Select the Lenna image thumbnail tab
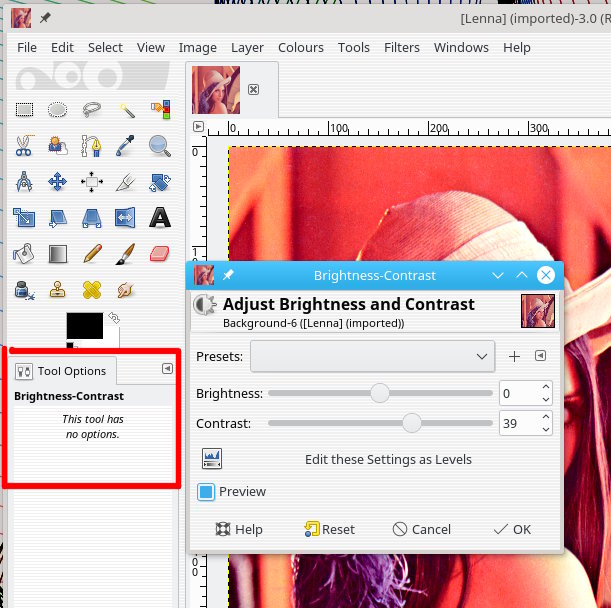Viewport: 611px width, 608px height. pyautogui.click(x=216, y=90)
